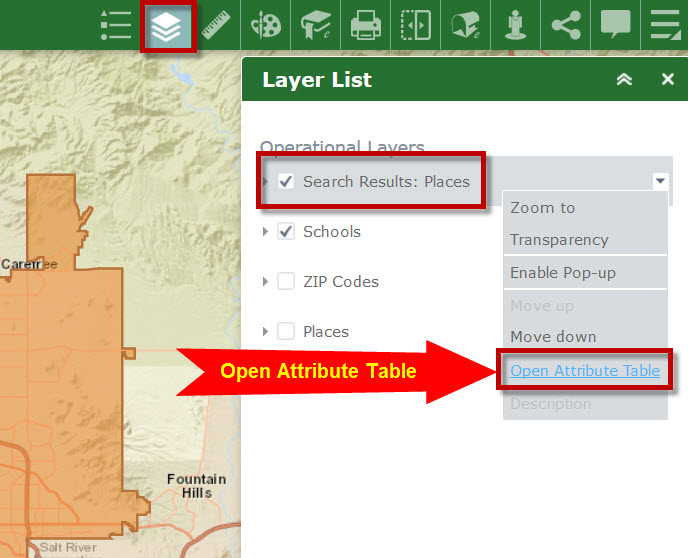Toggle the Layer List stack icon
688x558 pixels.
(x=166, y=26)
